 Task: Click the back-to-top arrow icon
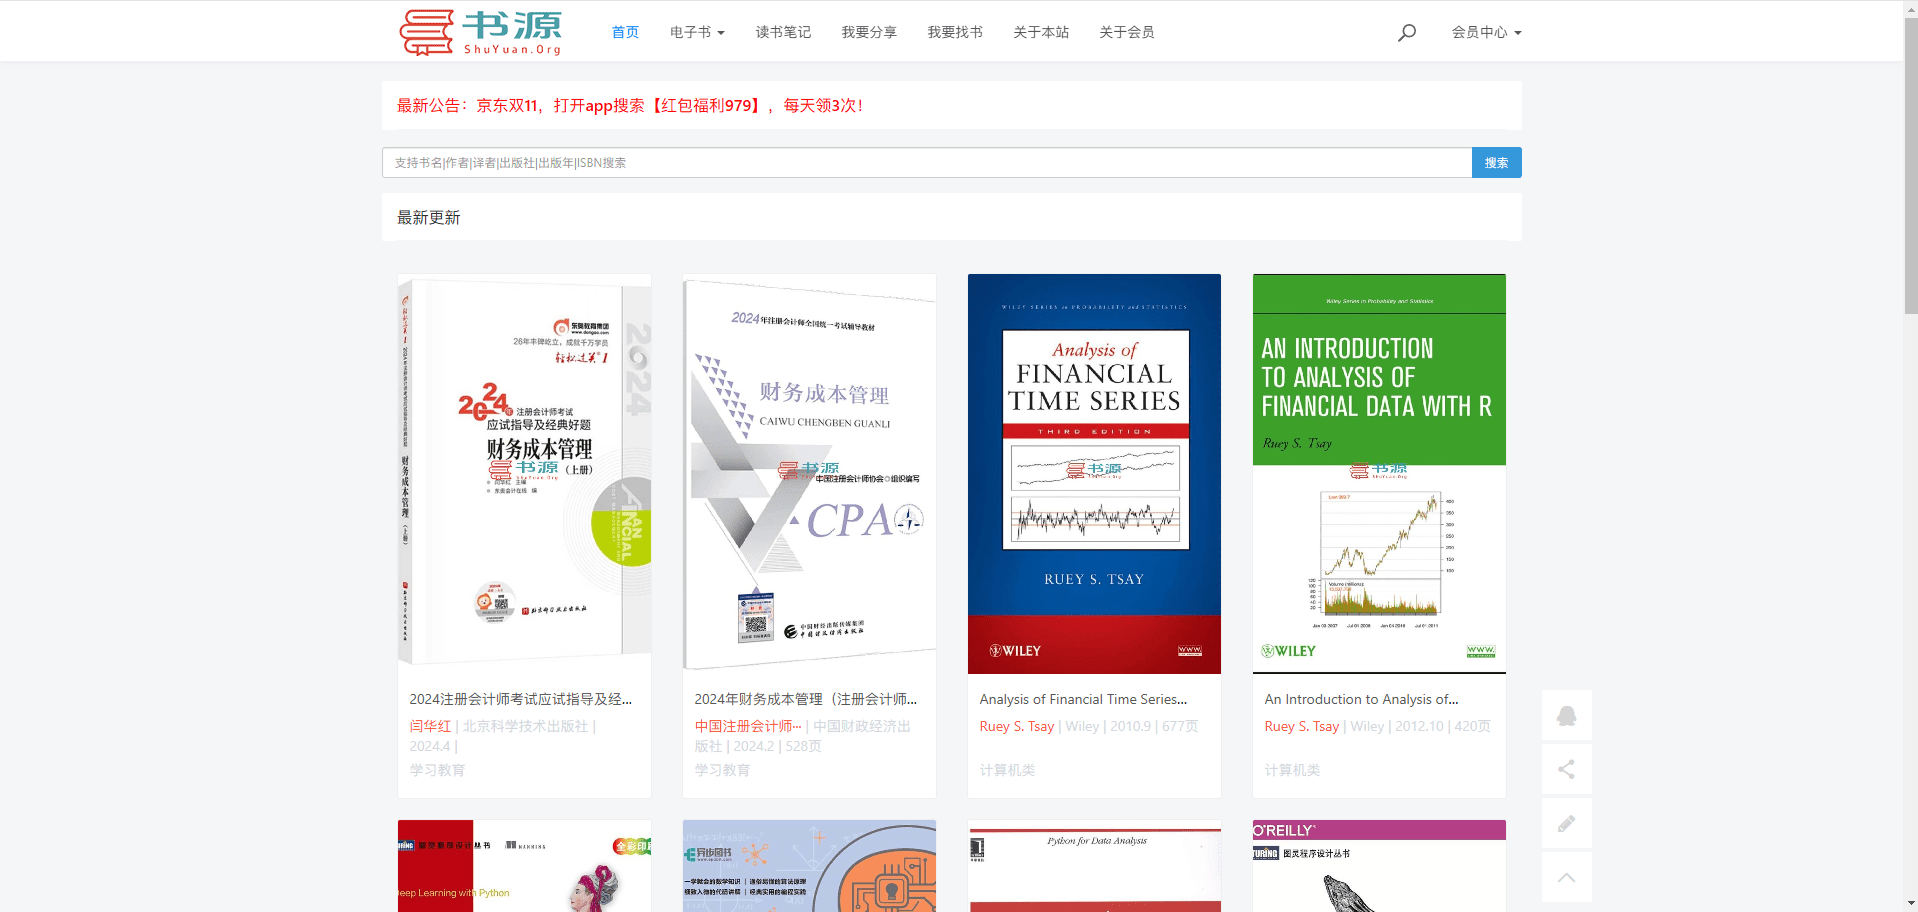[1566, 877]
